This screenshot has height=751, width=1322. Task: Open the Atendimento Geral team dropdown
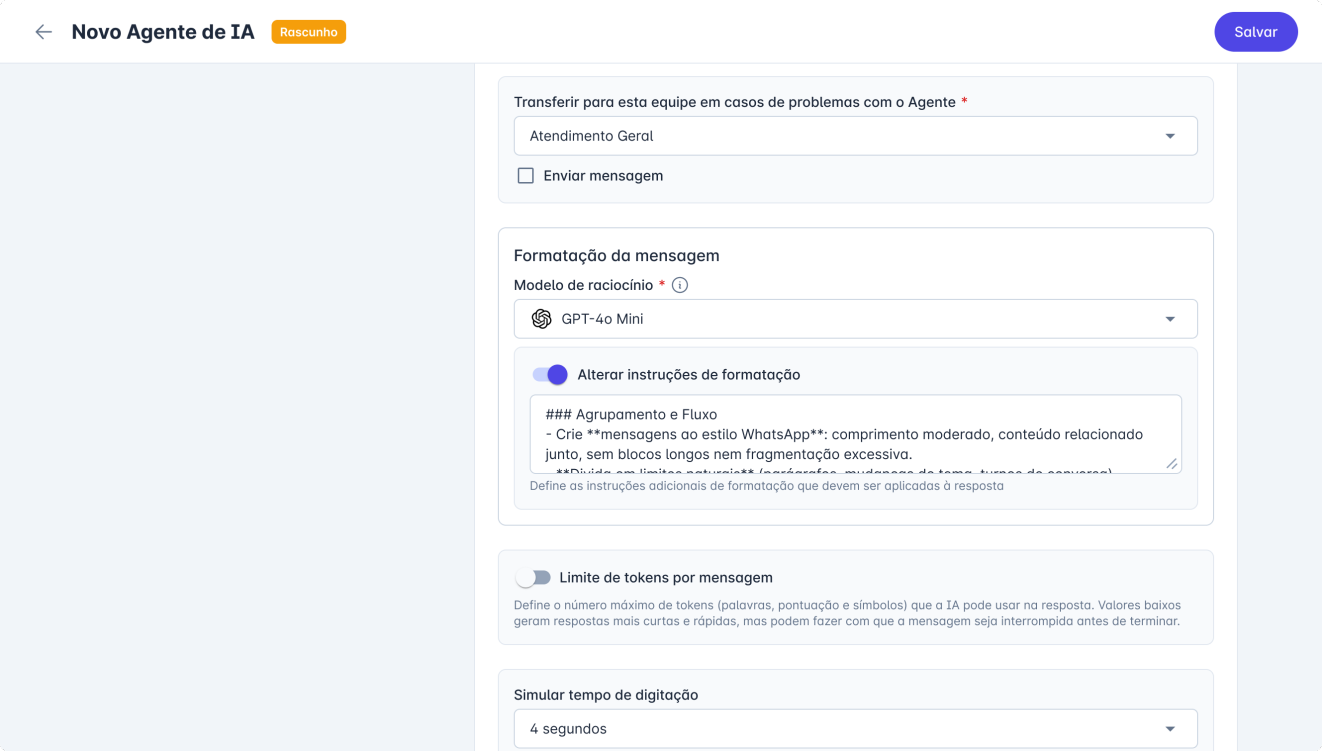[855, 135]
